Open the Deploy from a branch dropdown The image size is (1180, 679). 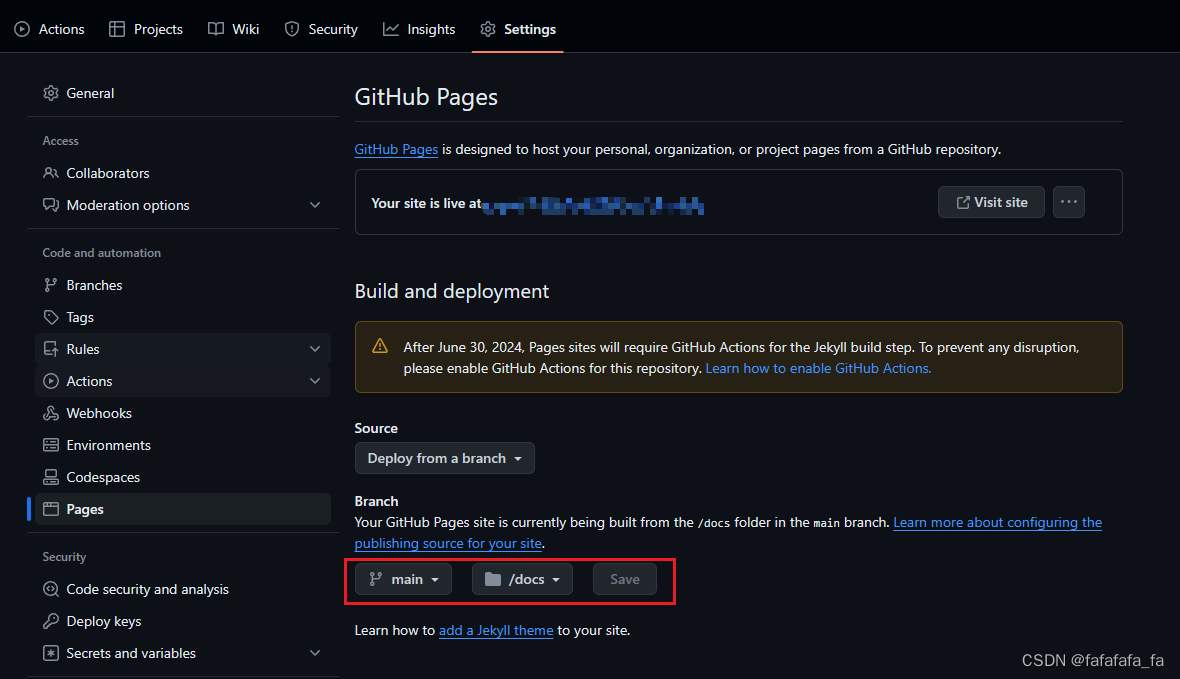(x=445, y=458)
